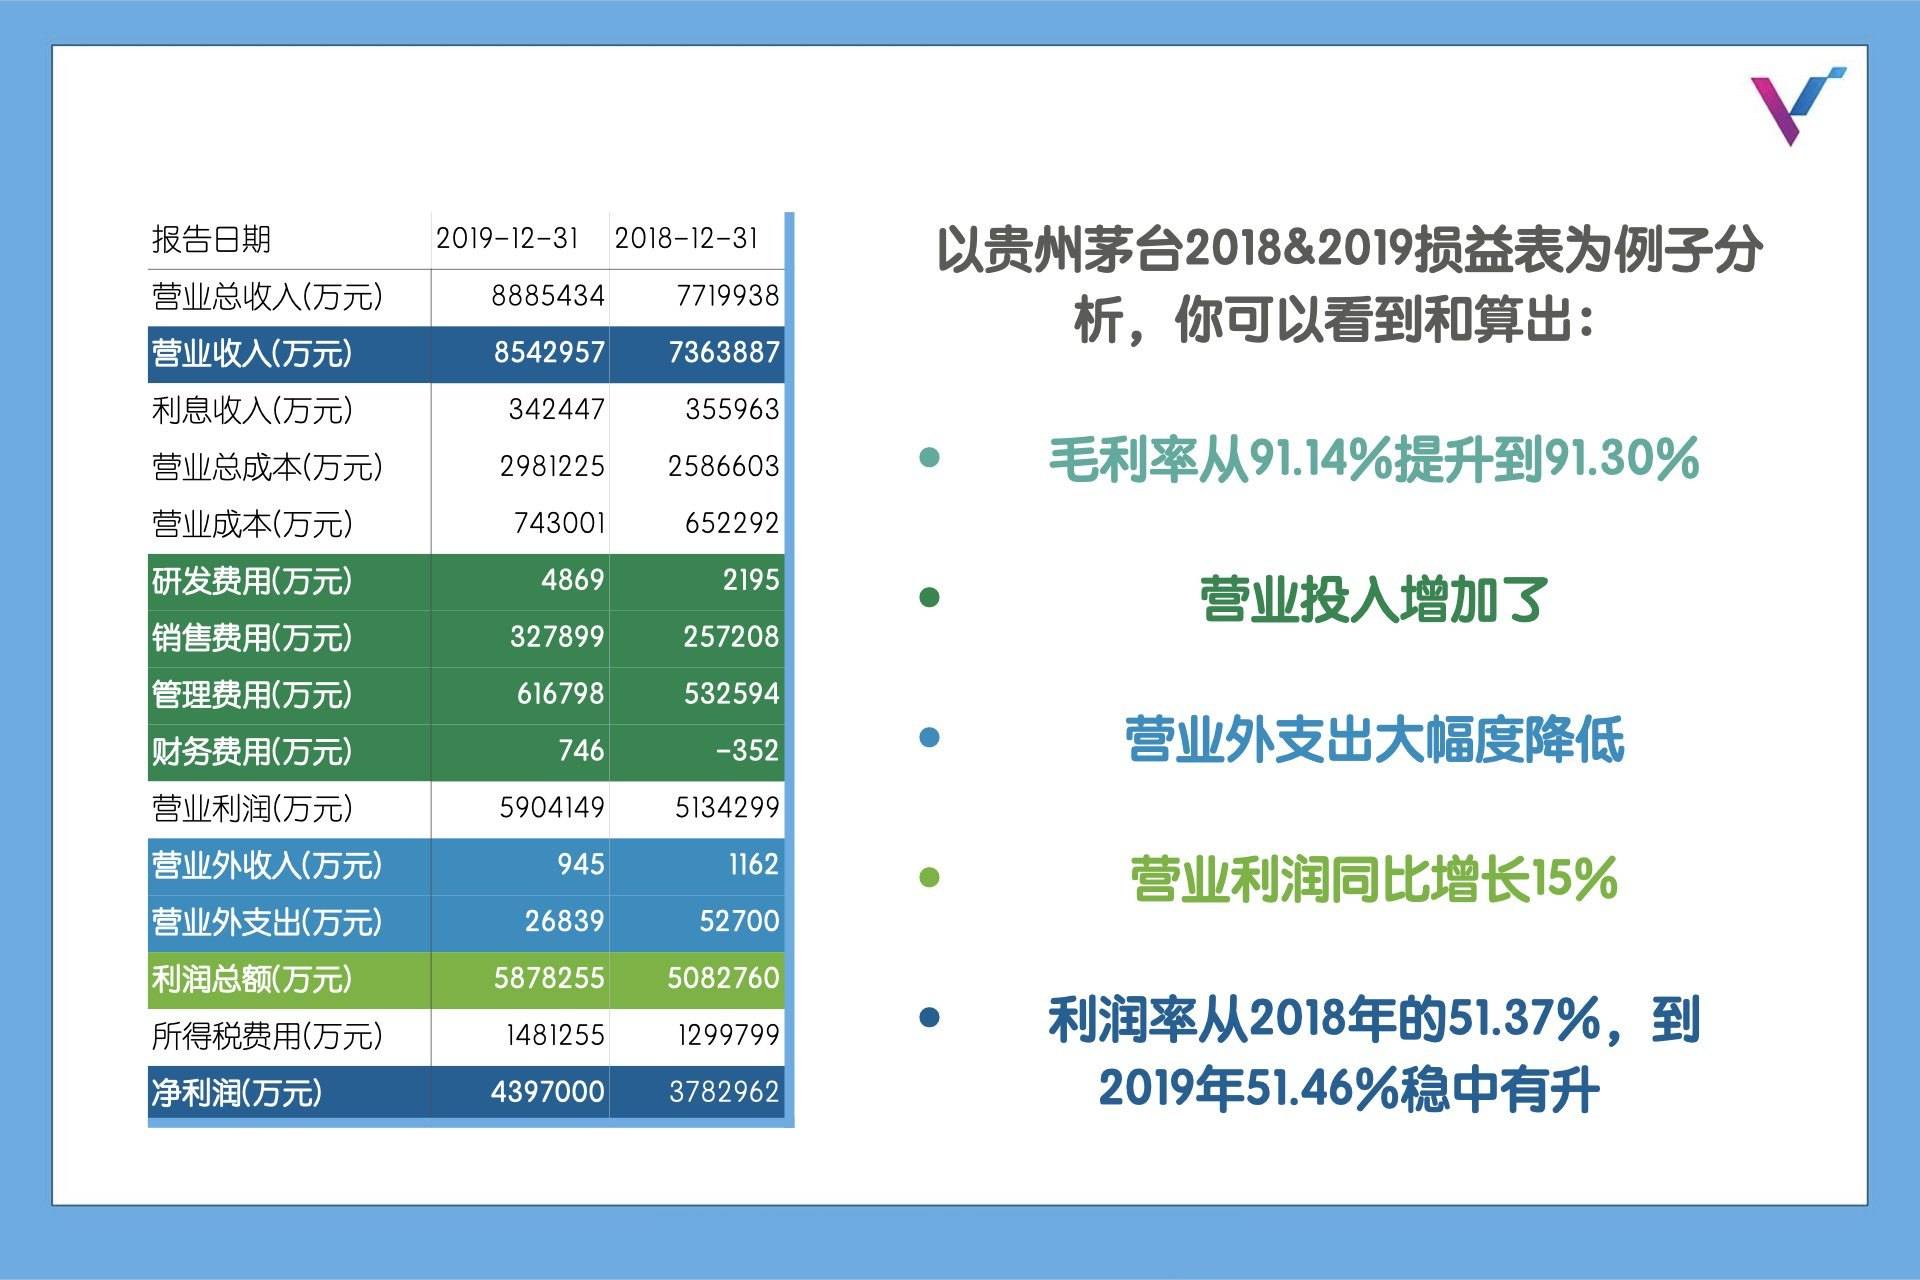
Task: Click the V-shaped logo in the top corner
Action: 1798,106
